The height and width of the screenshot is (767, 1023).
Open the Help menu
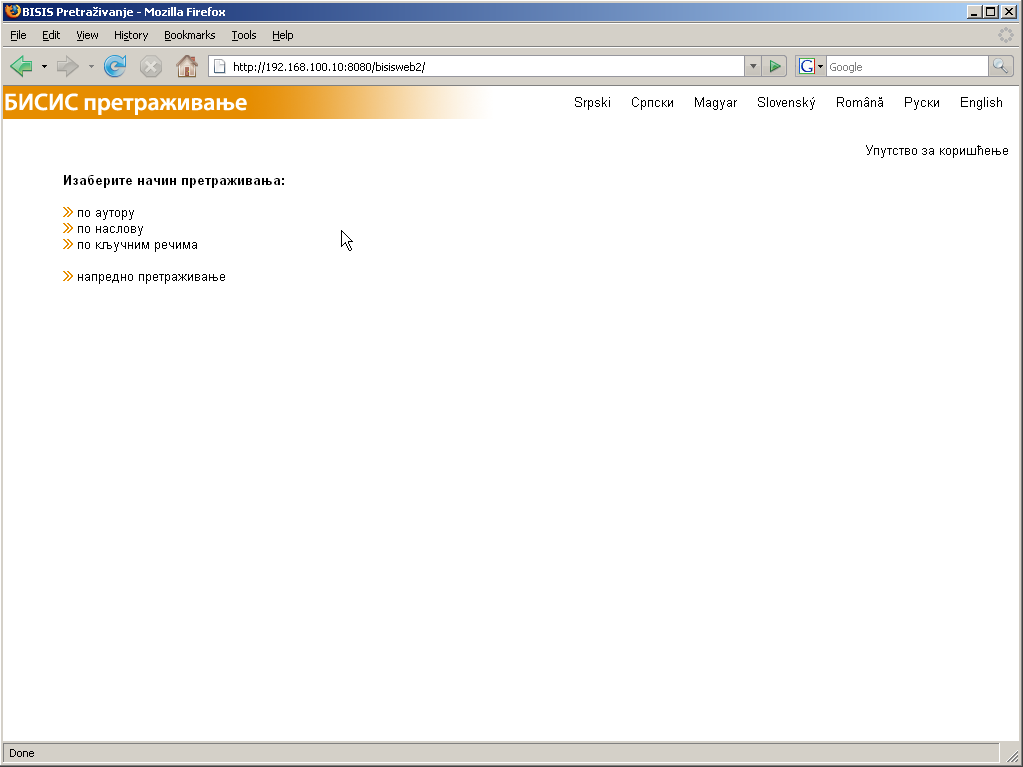coord(282,35)
